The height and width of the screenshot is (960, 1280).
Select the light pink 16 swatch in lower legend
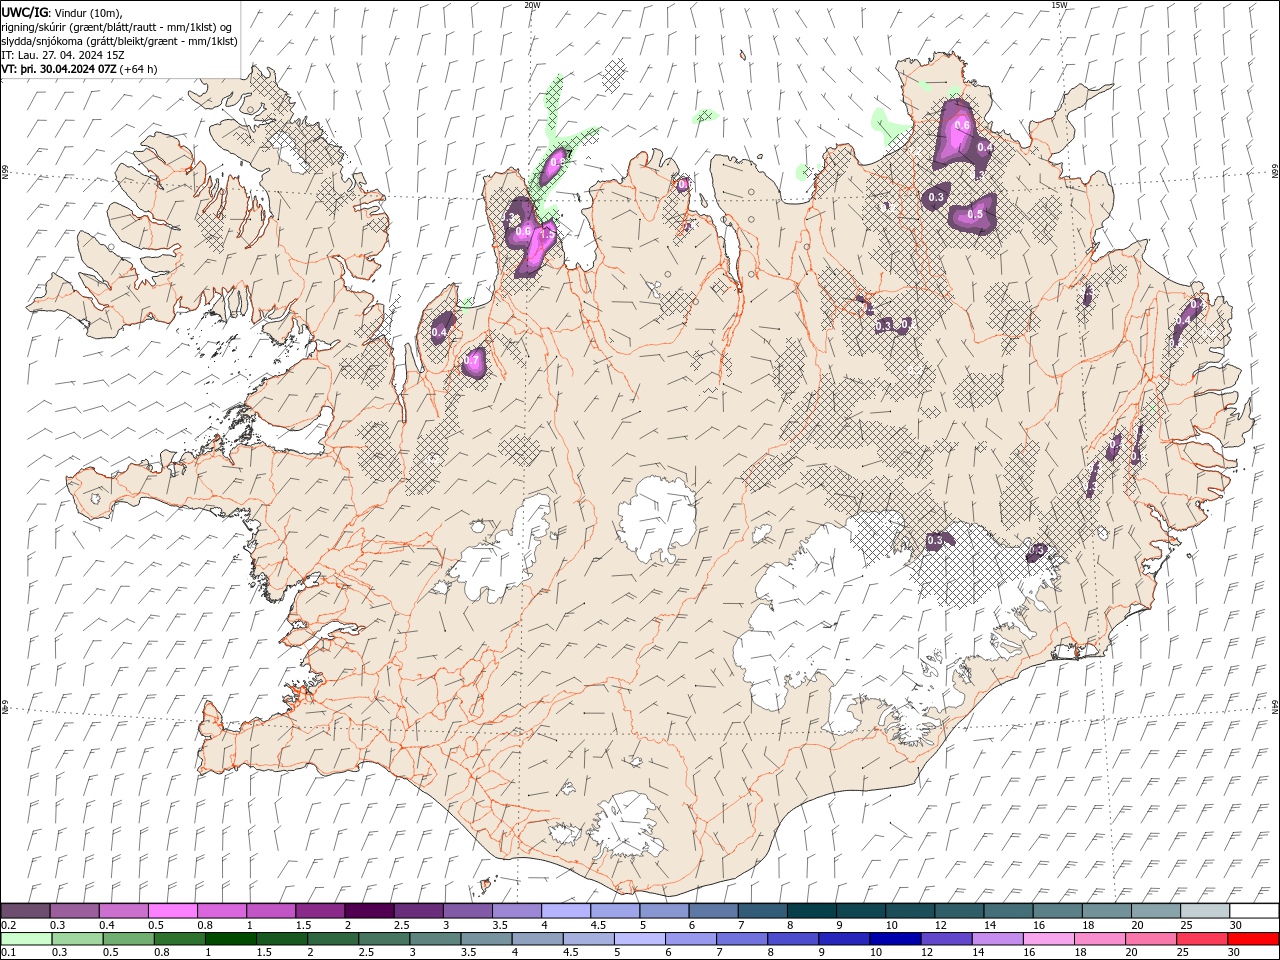coord(1049,939)
